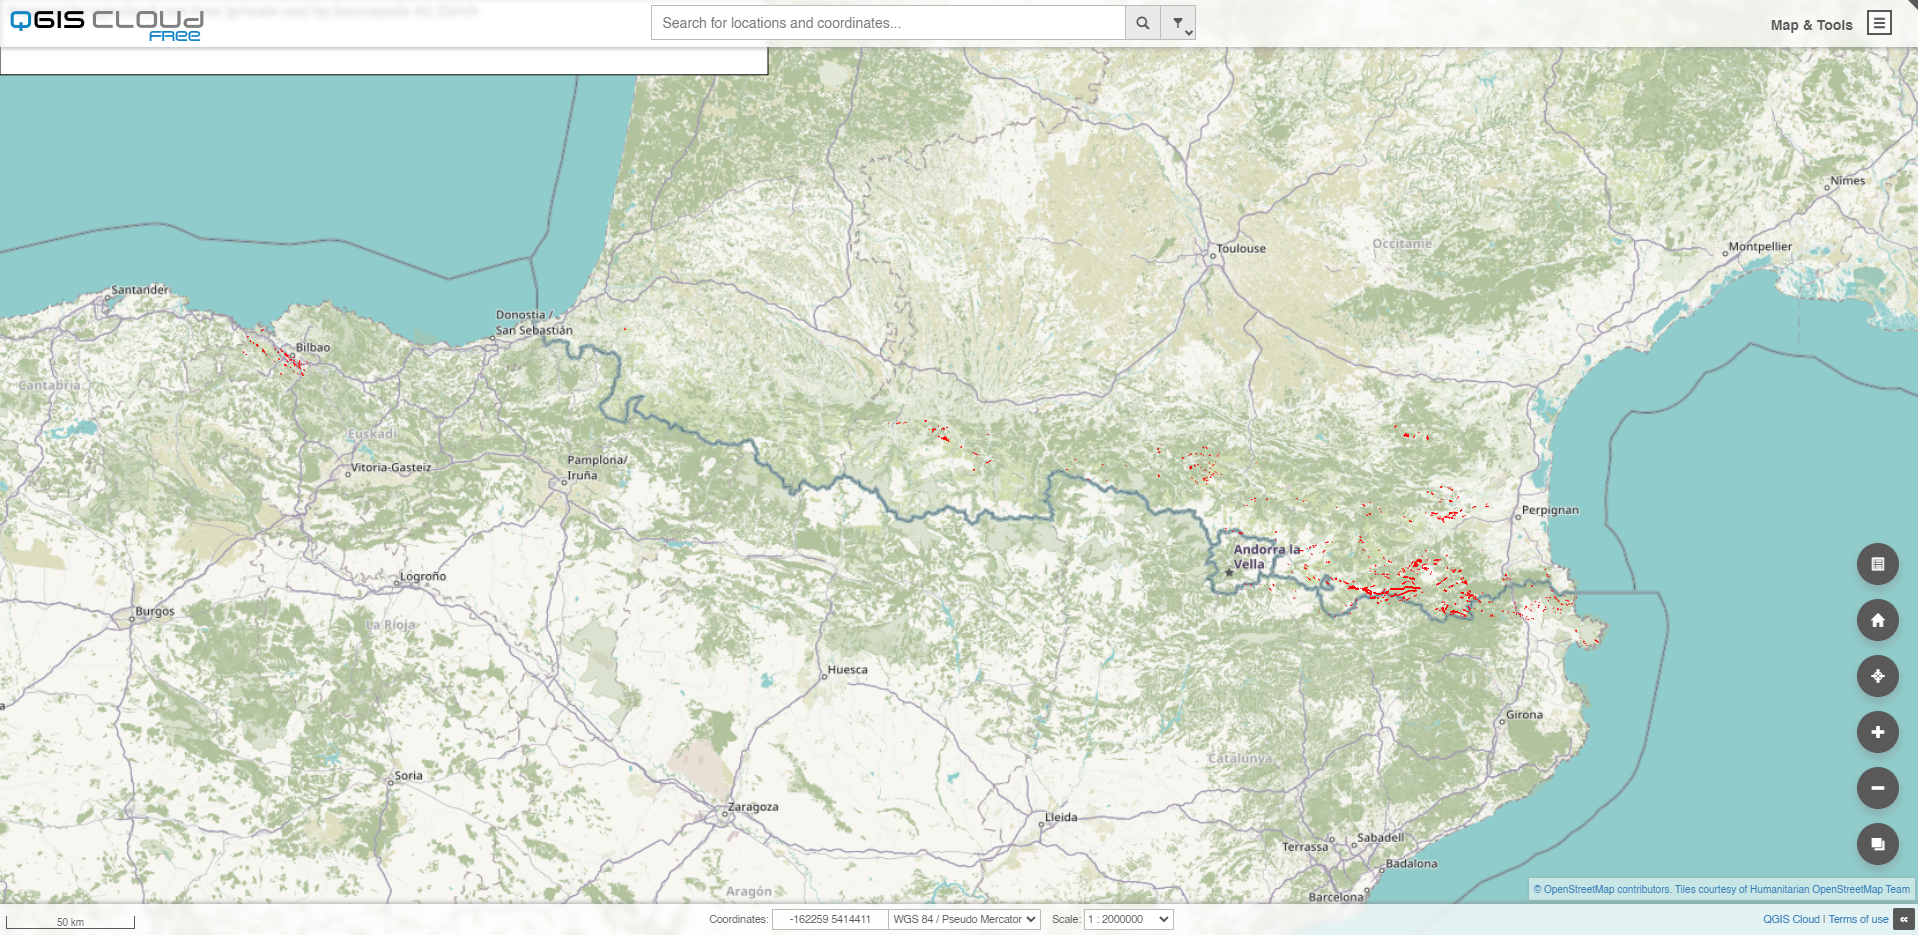Open the QGIS Cloud footer link
The image size is (1918, 935).
coord(1790,919)
